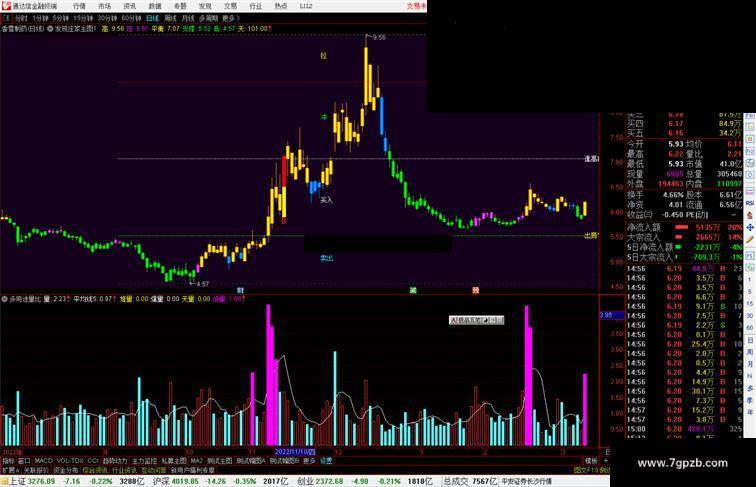Choose the 多 shortcut in right sidebar
Screen dimensions: 756x487
[x=750, y=388]
